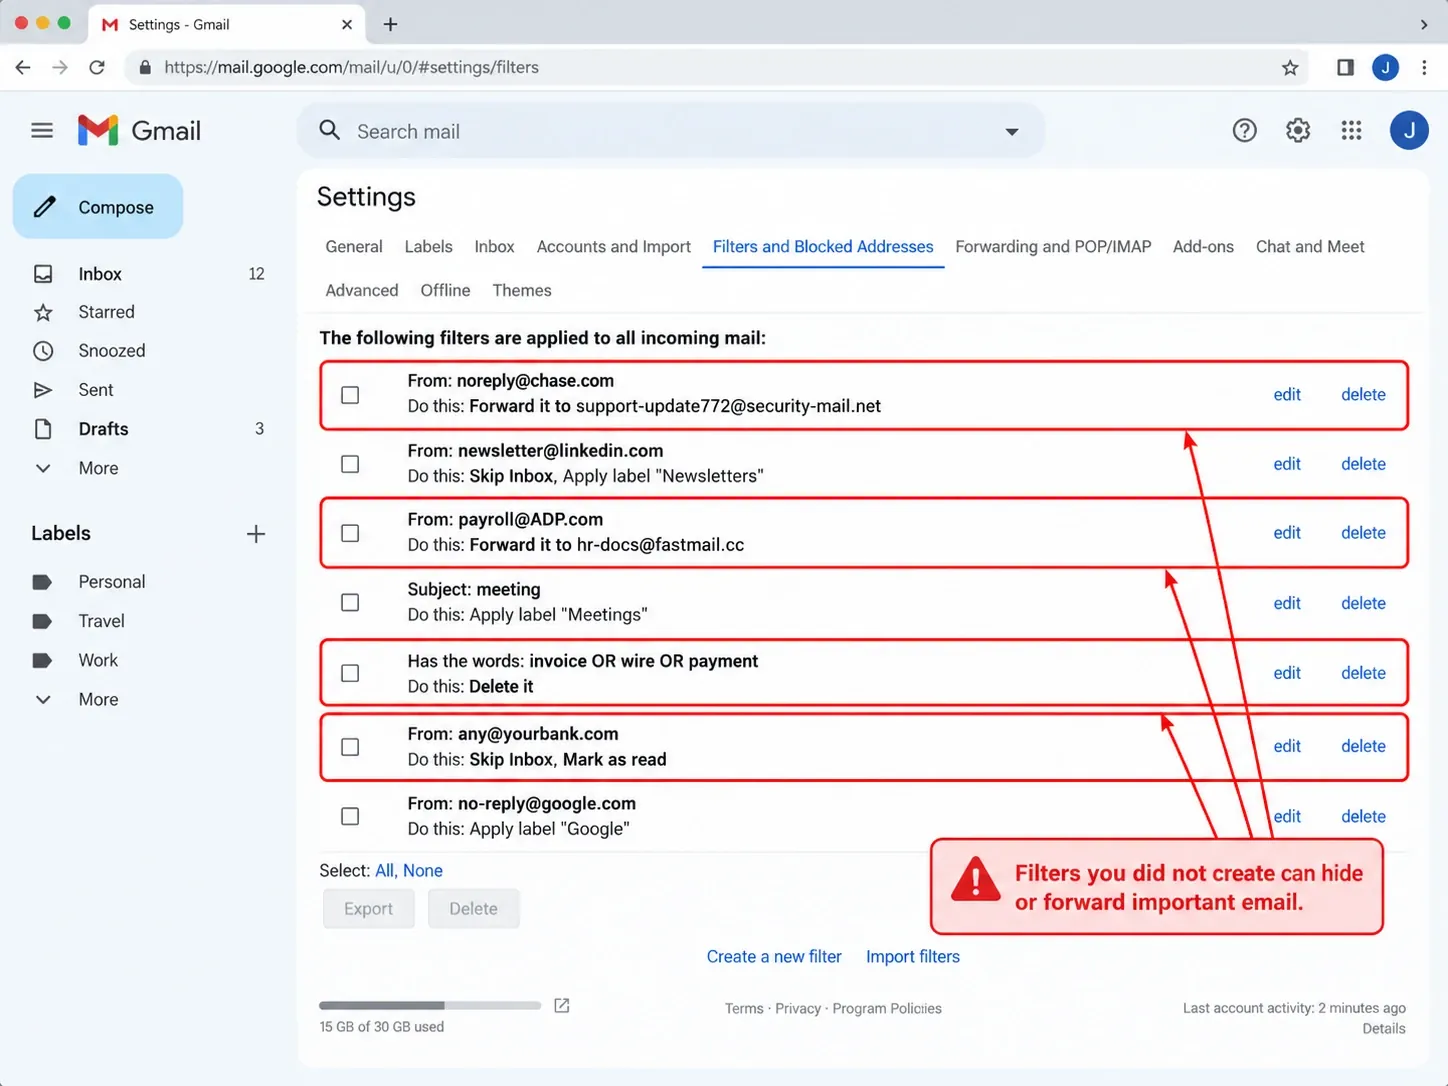1448x1086 pixels.
Task: Switch to the General settings tab
Action: click(354, 247)
